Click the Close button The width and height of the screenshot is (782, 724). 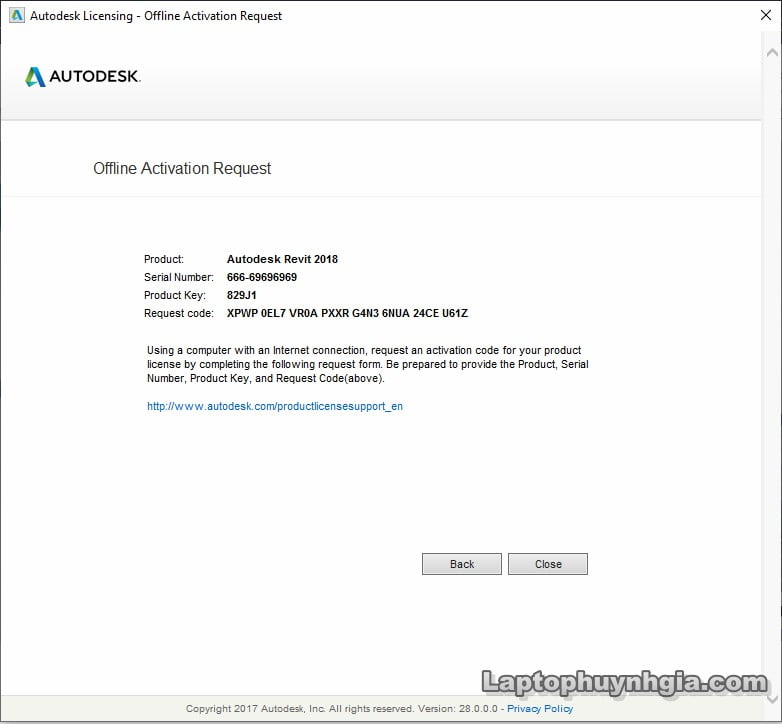coord(548,564)
